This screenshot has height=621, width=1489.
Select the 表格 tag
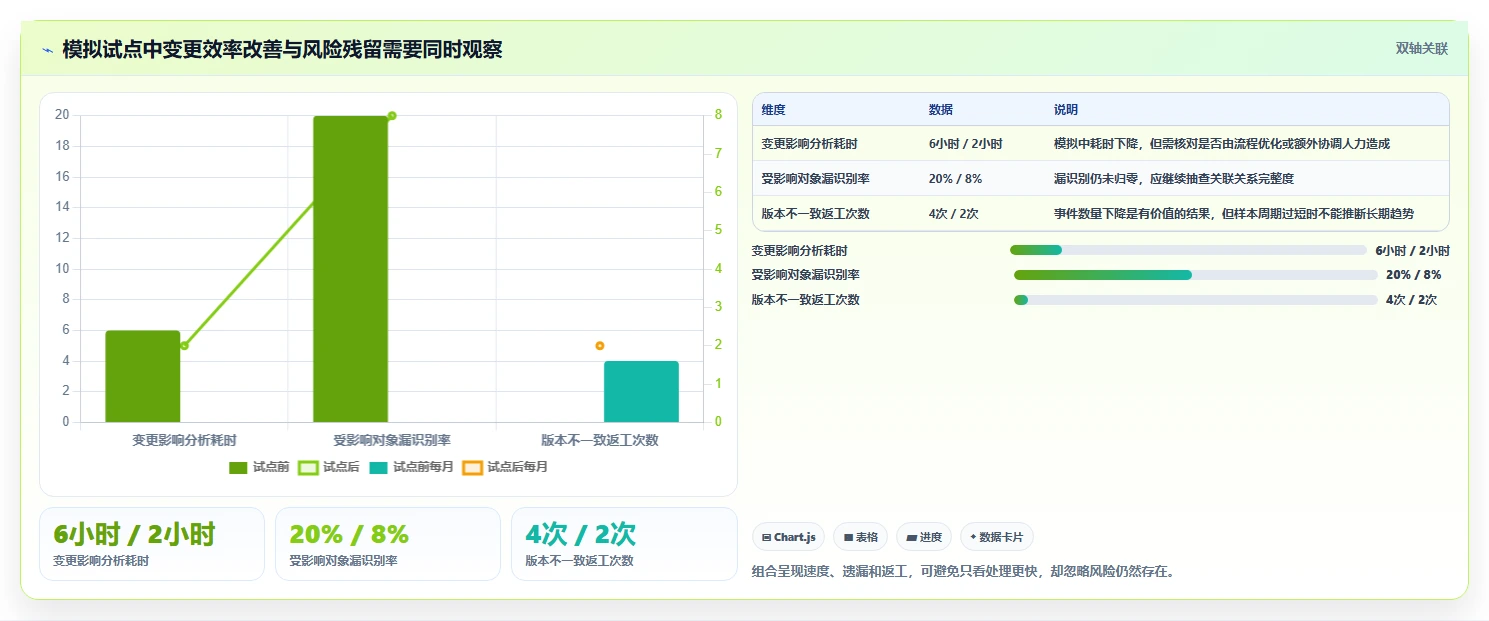(x=860, y=537)
